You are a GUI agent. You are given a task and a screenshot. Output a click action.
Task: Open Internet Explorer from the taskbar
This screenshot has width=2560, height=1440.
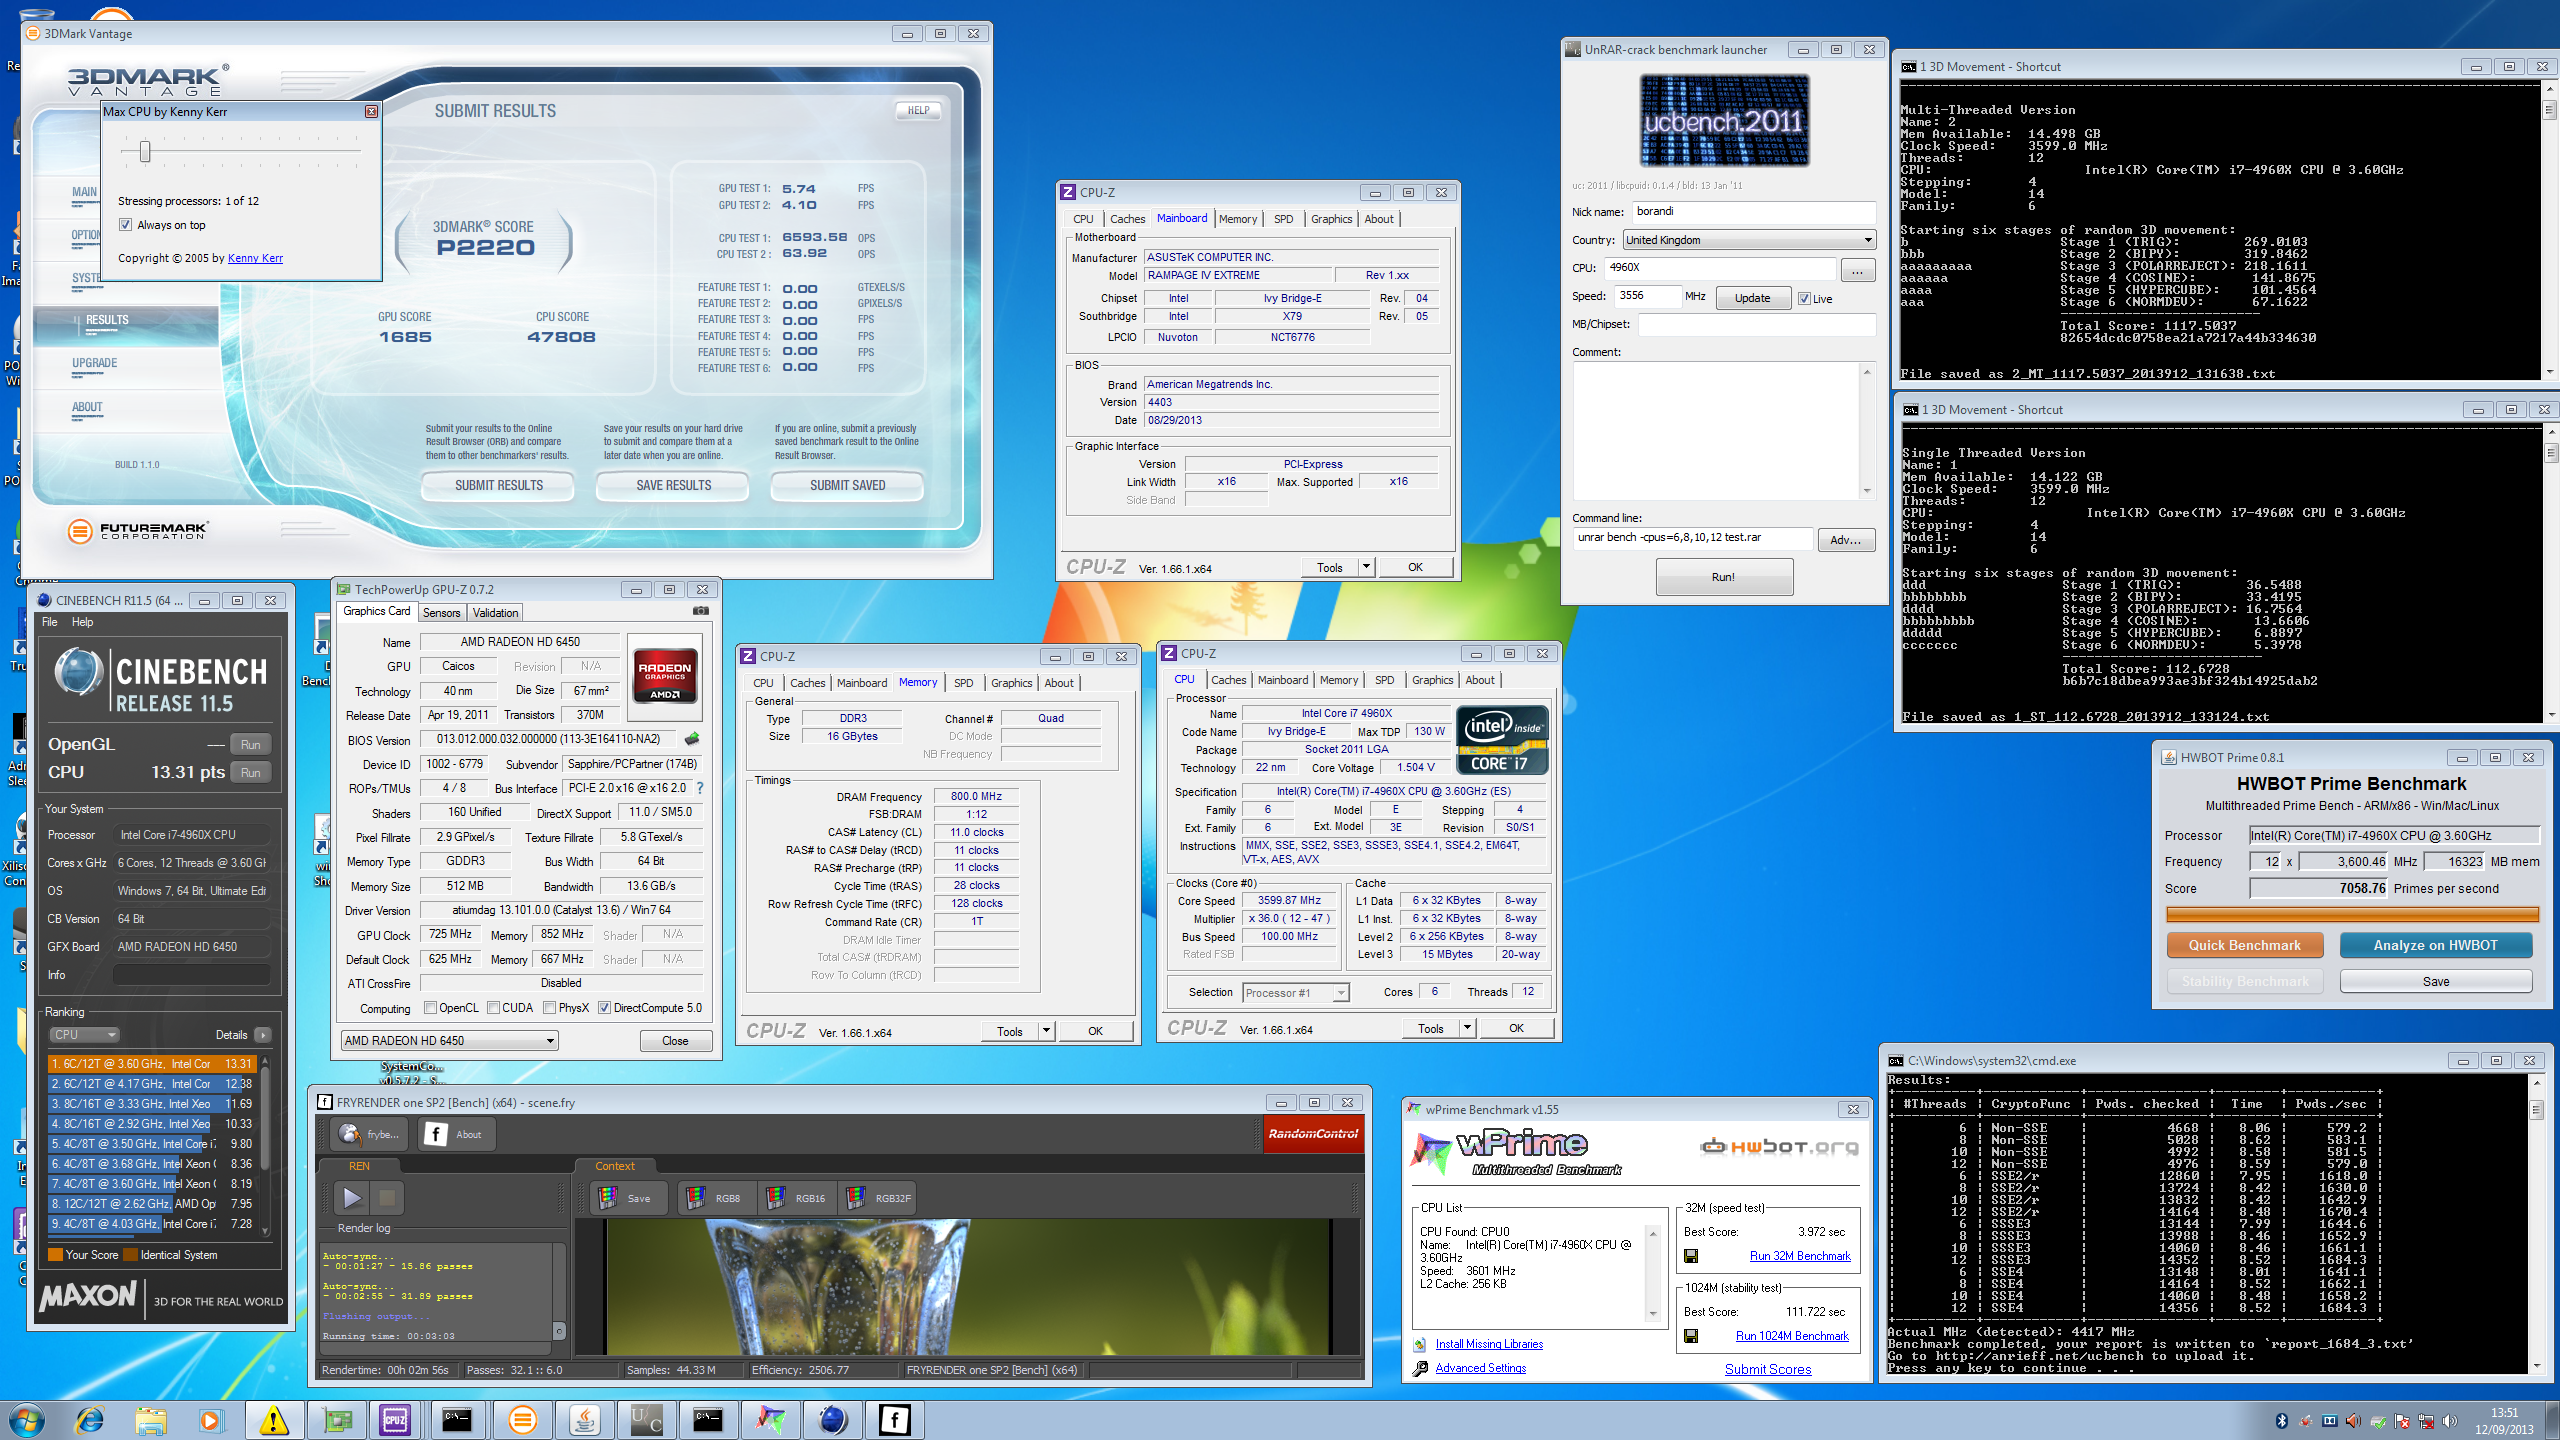90,1419
